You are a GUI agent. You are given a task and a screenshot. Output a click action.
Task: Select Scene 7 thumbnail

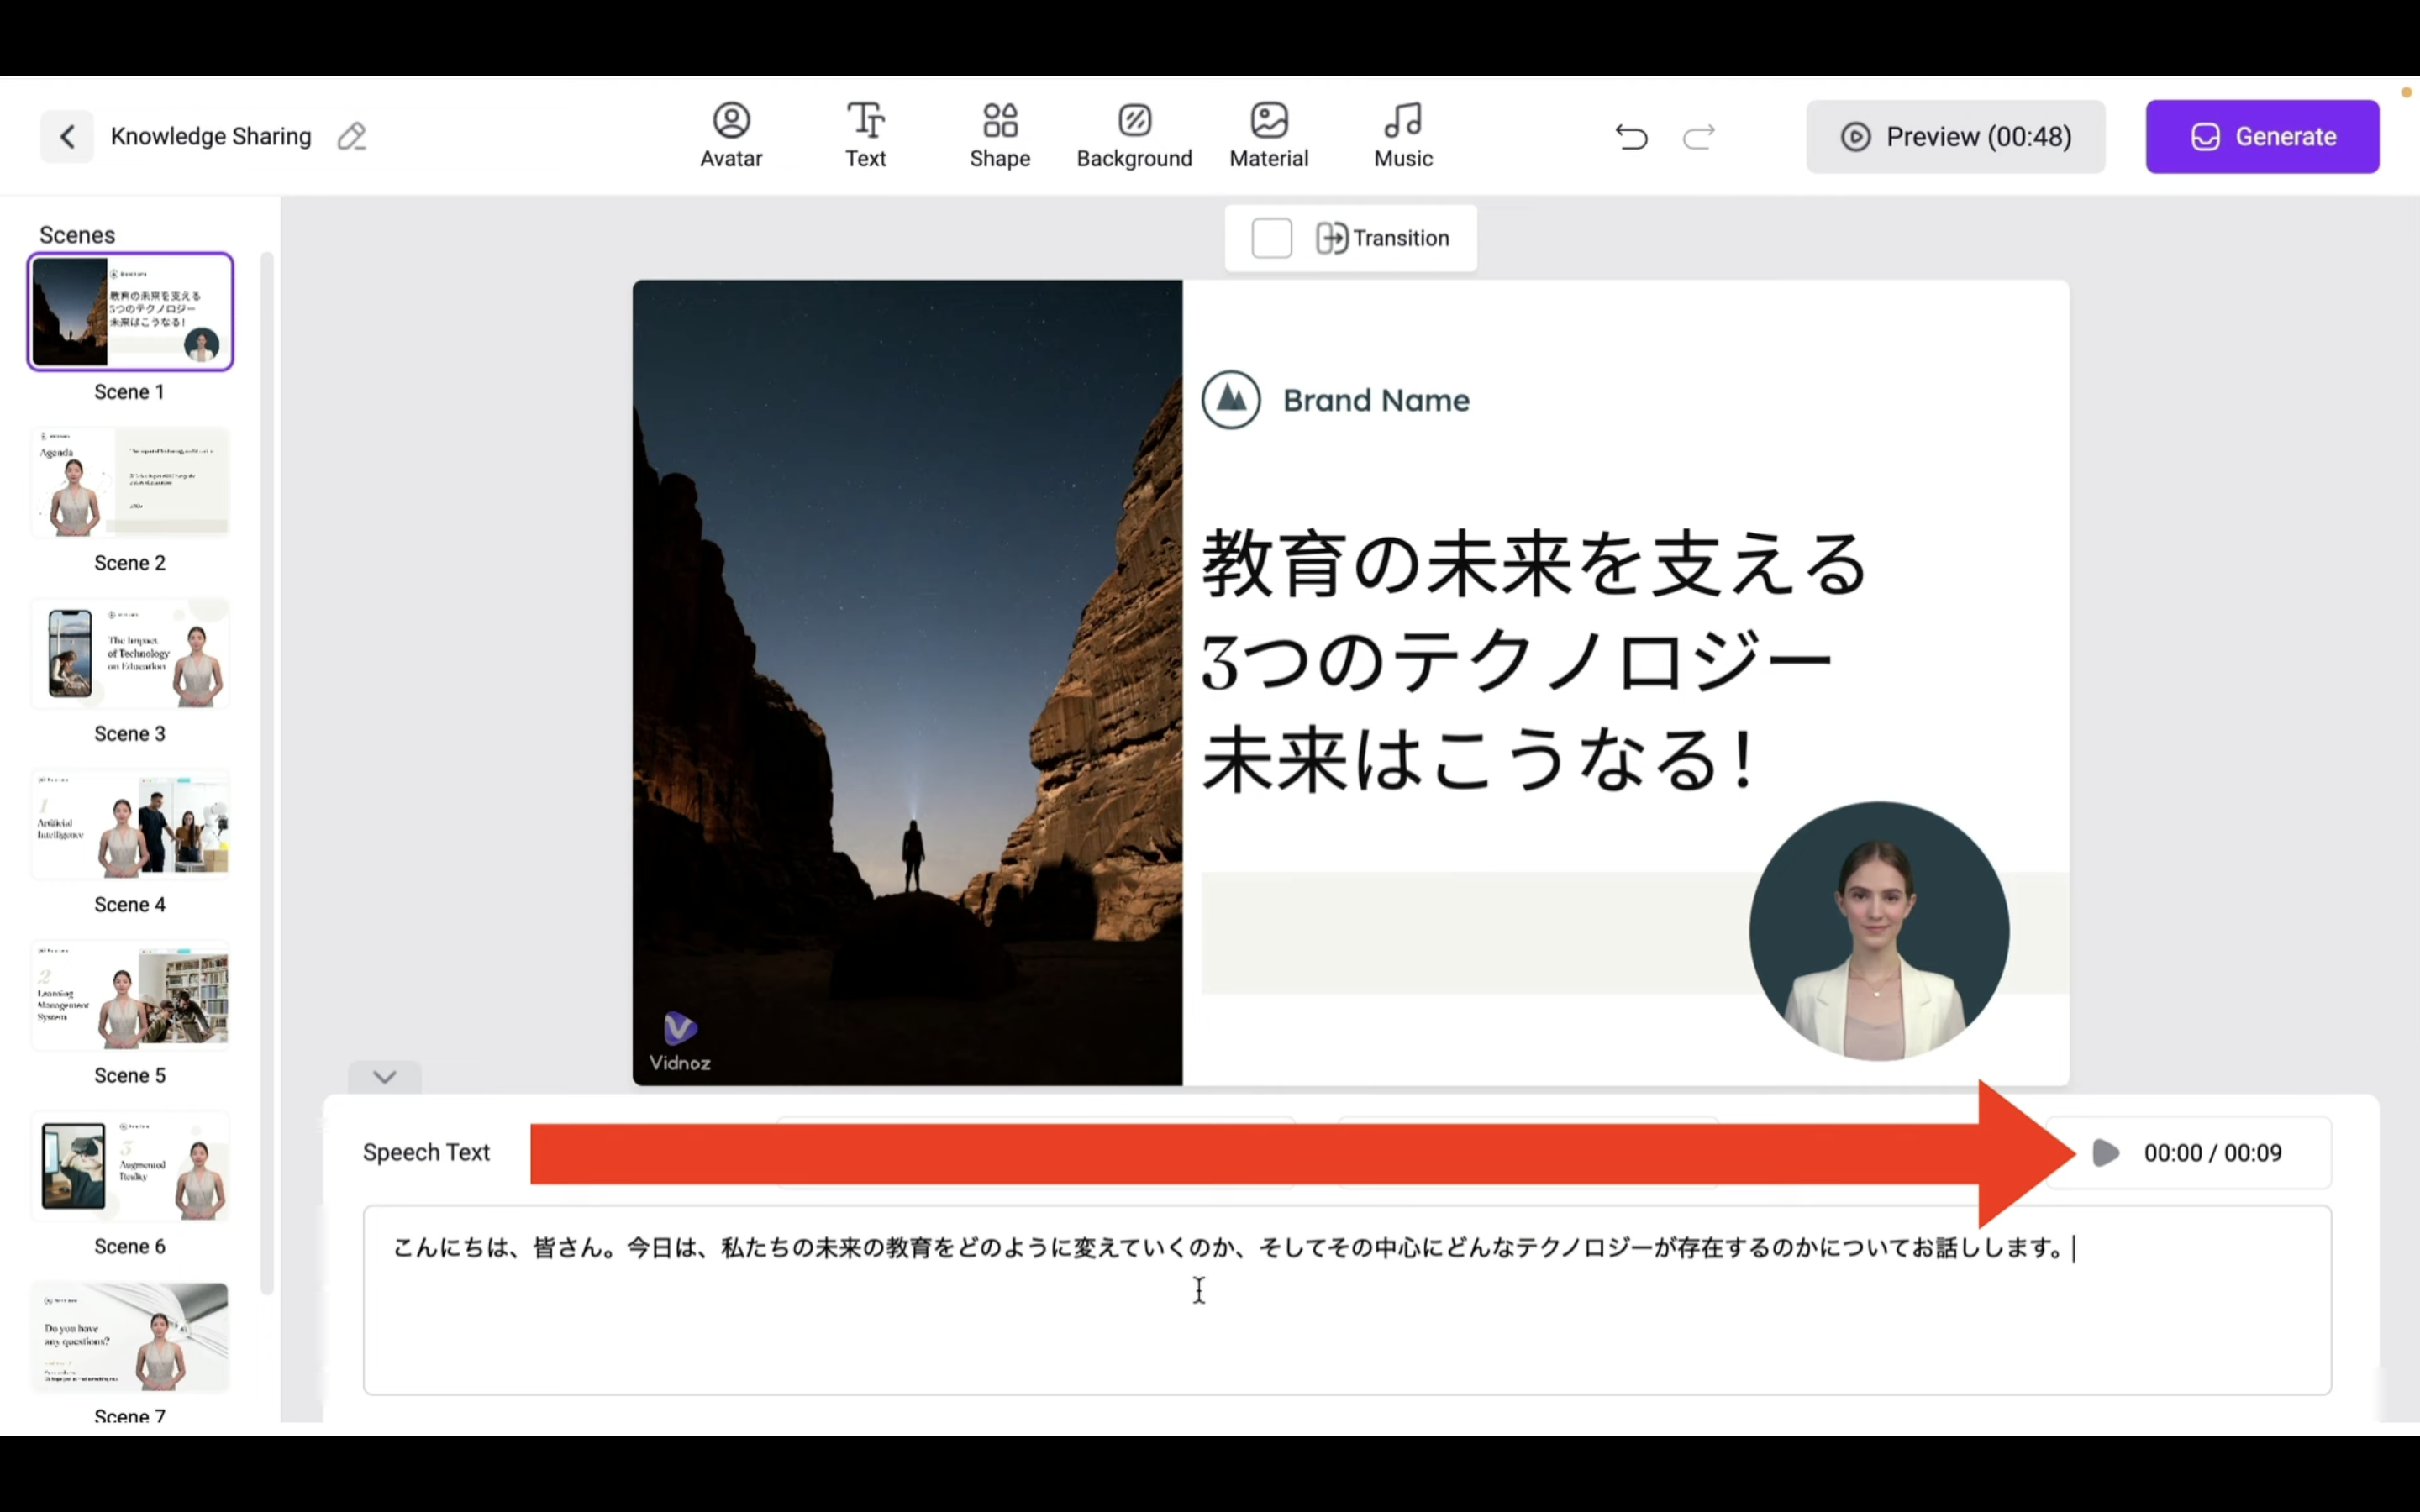[x=130, y=1337]
